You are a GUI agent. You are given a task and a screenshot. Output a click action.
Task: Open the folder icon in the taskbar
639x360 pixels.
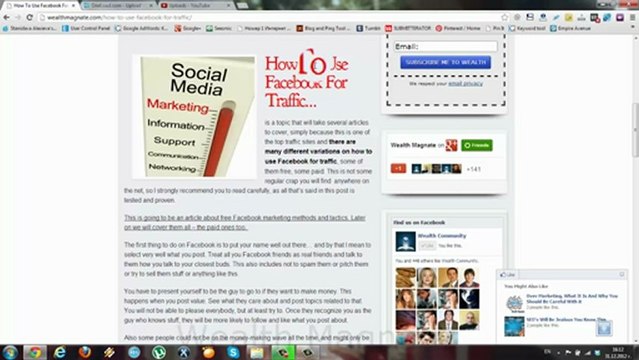tap(257, 352)
